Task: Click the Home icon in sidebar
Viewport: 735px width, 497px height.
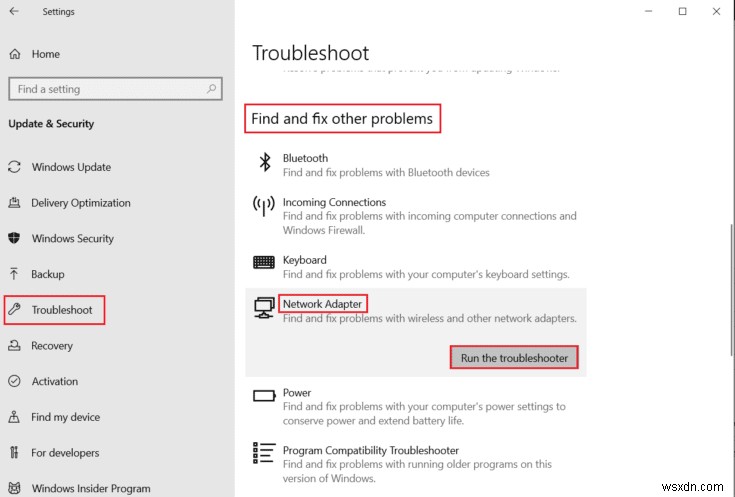Action: tap(14, 54)
